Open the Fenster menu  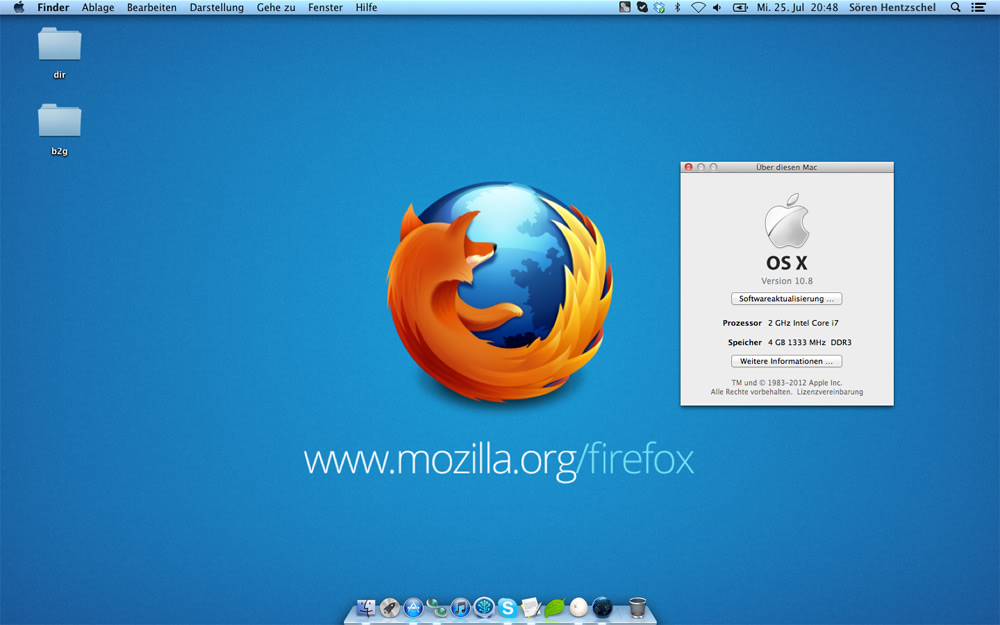(325, 8)
